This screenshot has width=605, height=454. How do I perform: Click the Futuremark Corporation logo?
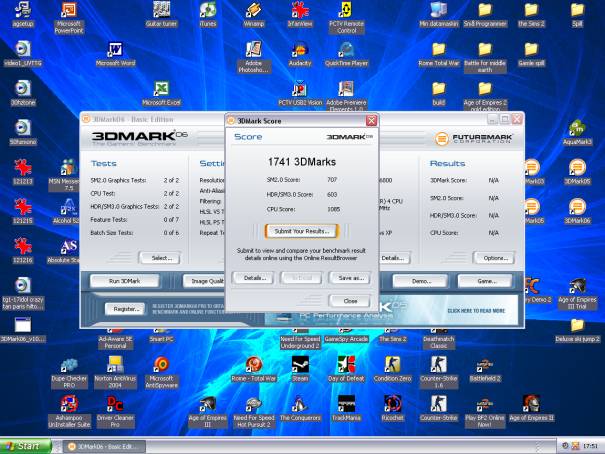tap(474, 138)
